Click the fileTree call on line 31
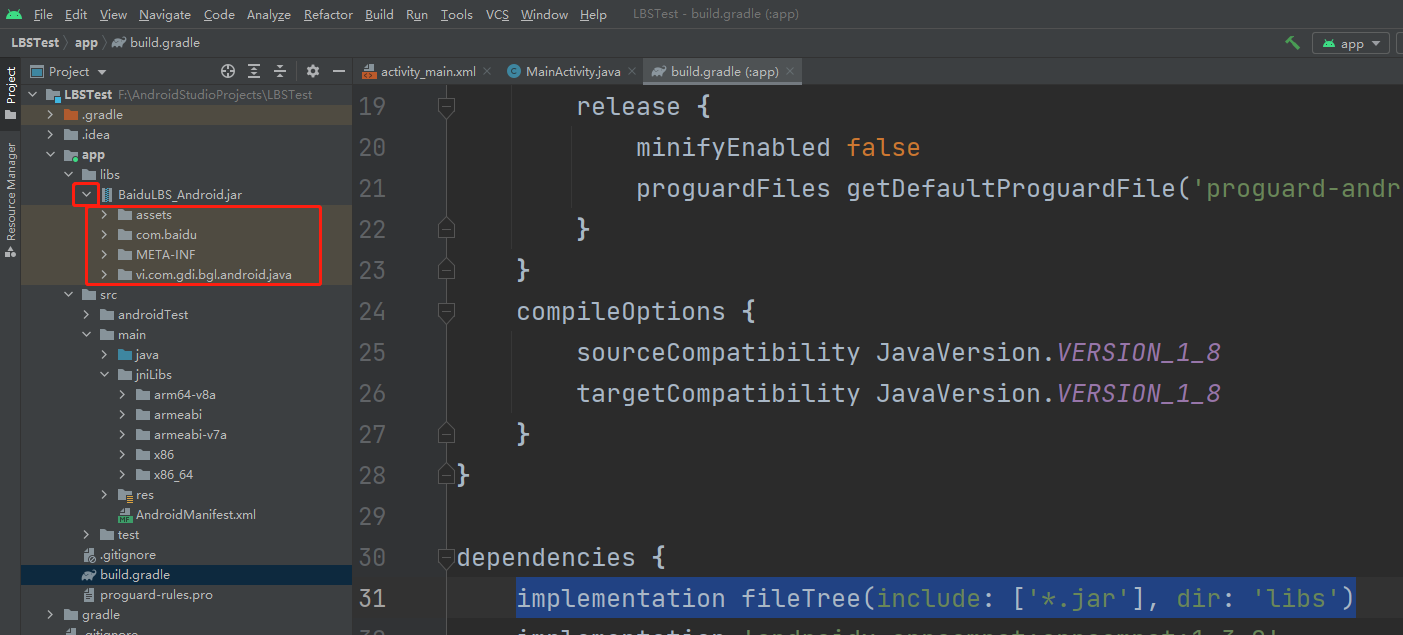This screenshot has width=1403, height=635. pyautogui.click(x=801, y=598)
